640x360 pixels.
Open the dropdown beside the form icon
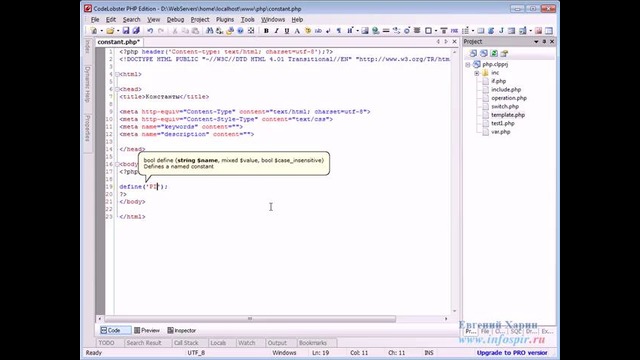436,31
